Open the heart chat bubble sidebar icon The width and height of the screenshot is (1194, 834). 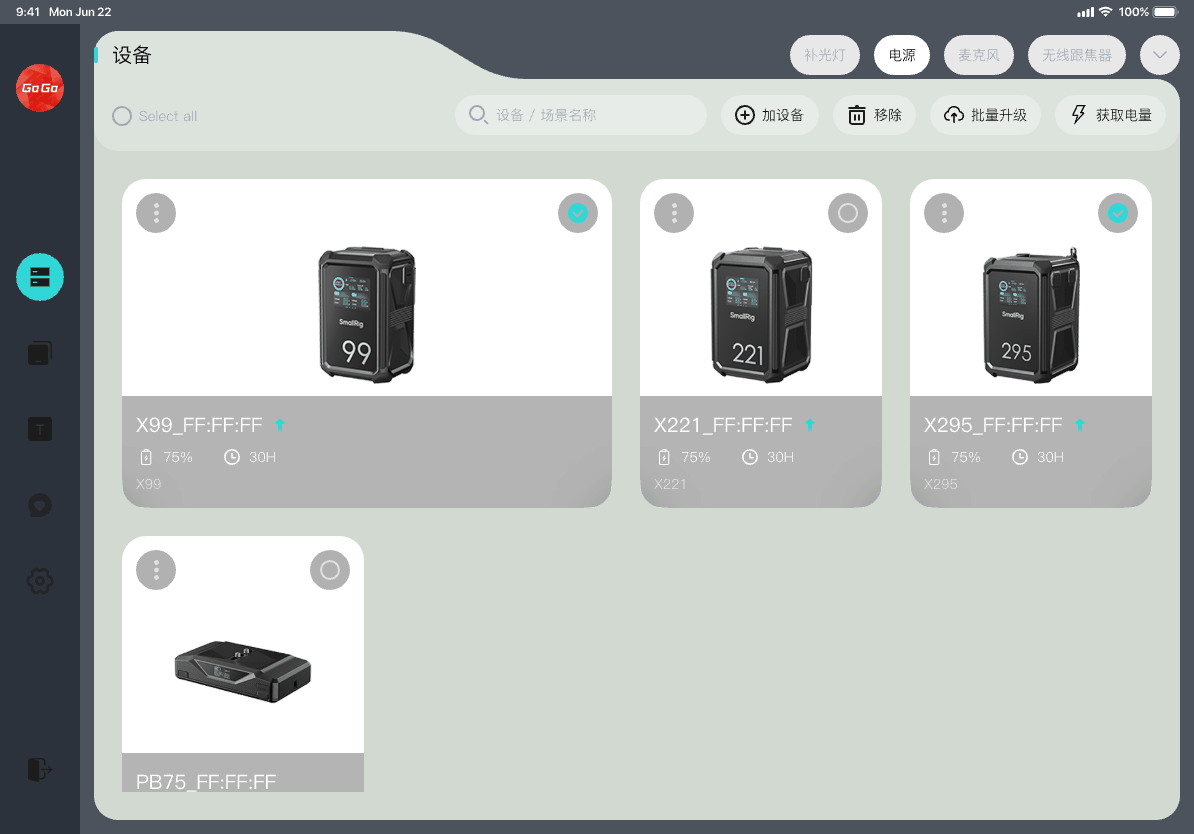pyautogui.click(x=40, y=505)
